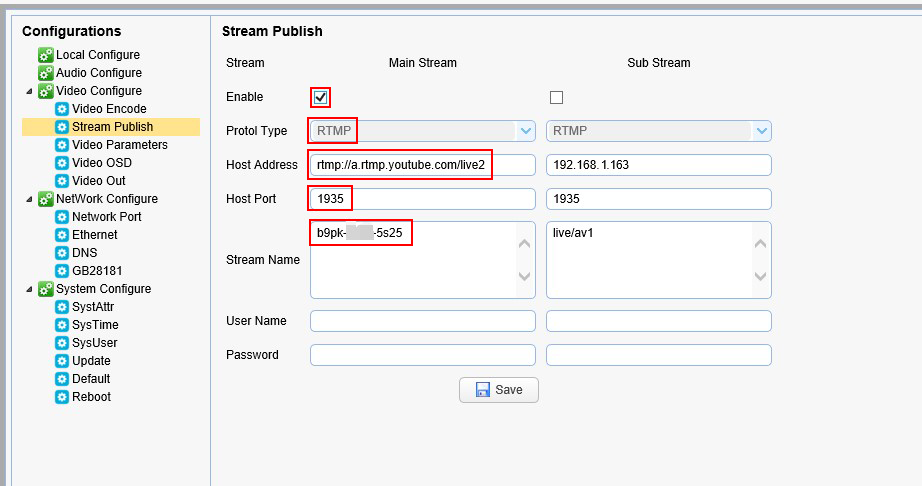Image resolution: width=922 pixels, height=486 pixels.
Task: Open Main Stream Protol Type dropdown
Action: tap(526, 131)
